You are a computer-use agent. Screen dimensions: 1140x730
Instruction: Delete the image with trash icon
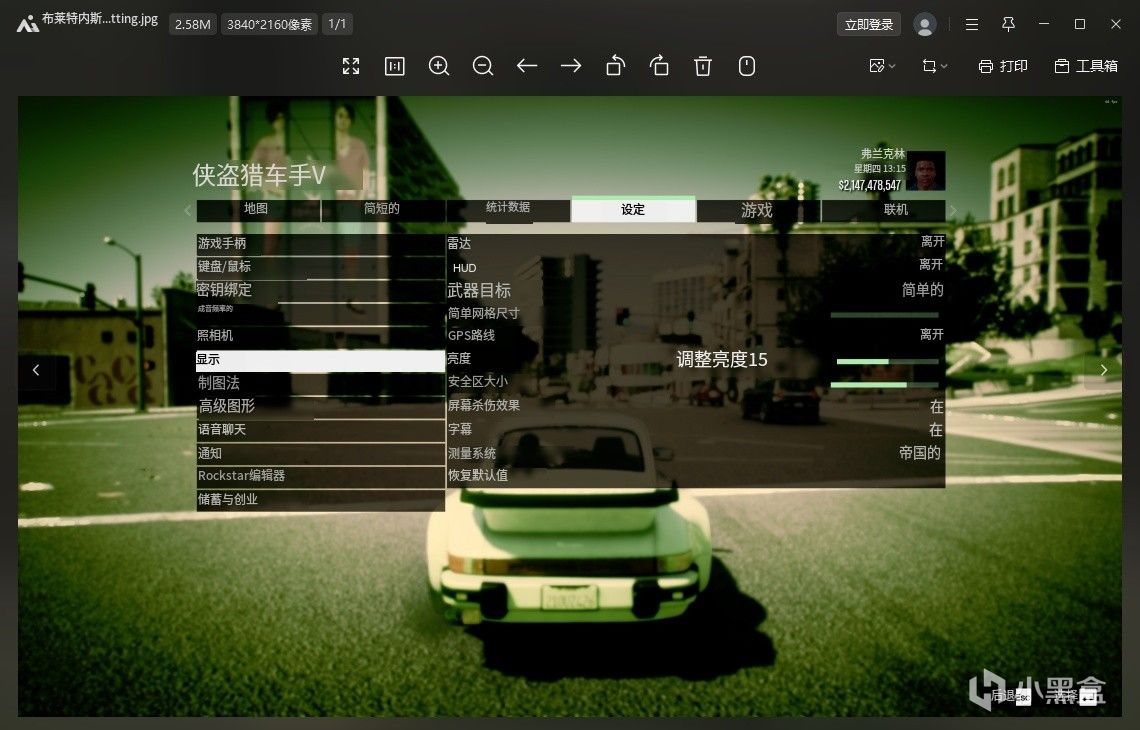click(x=703, y=66)
